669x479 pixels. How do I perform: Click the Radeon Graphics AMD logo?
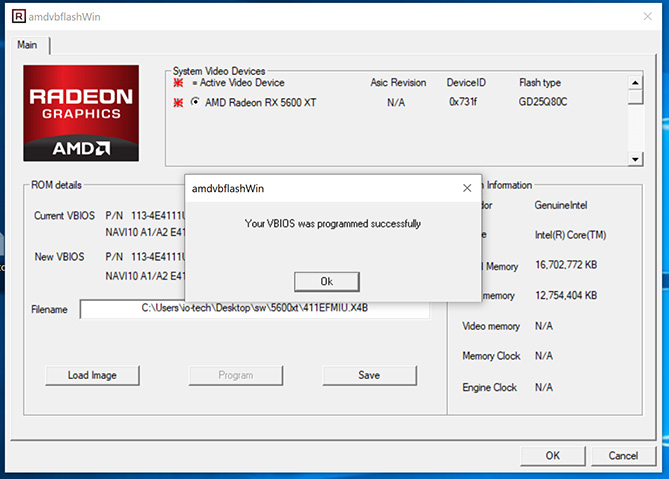coord(81,113)
